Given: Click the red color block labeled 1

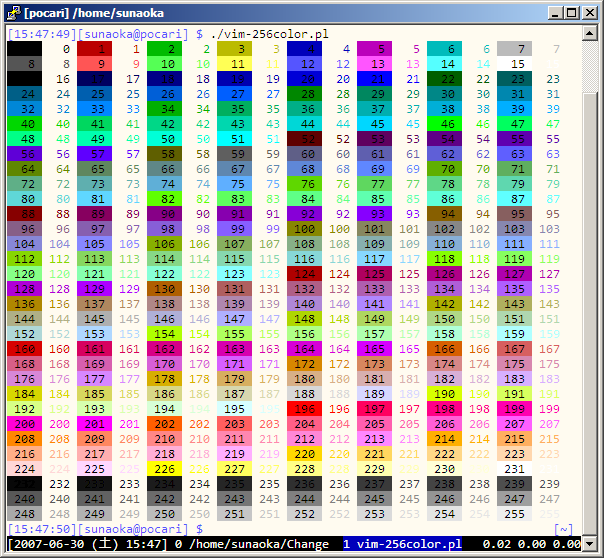Looking at the screenshot, I should tap(94, 49).
